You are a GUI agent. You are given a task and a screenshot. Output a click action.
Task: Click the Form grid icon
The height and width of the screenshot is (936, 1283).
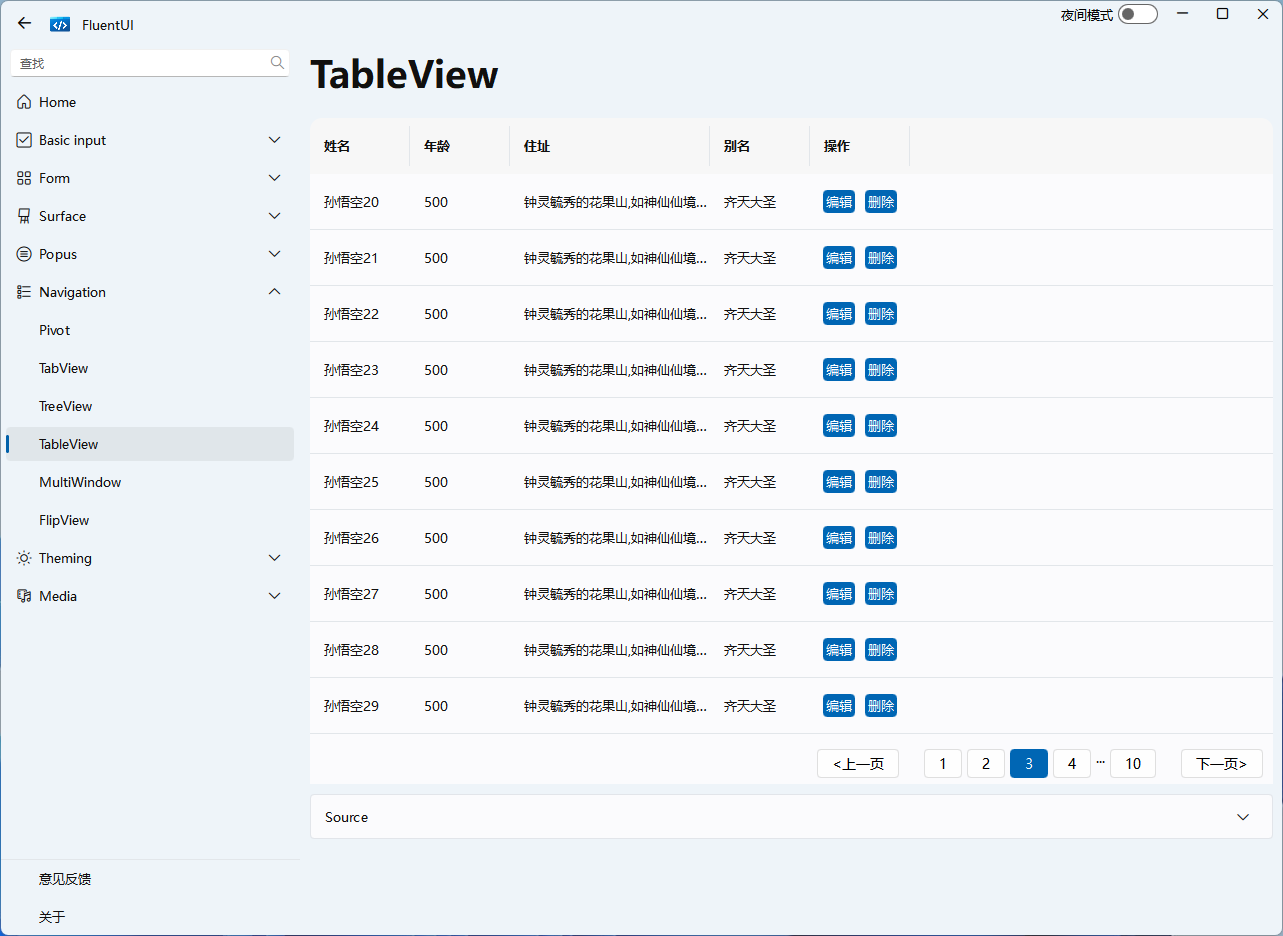24,178
